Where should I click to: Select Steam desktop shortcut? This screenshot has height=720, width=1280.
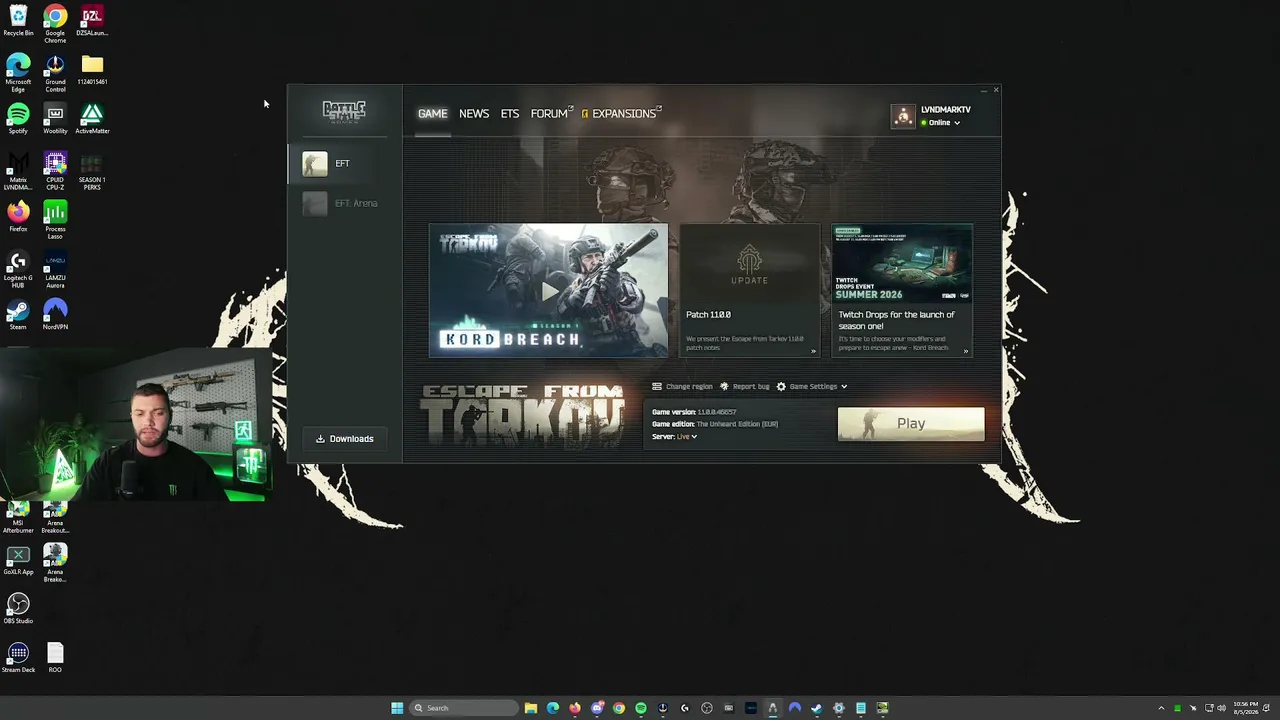18,315
